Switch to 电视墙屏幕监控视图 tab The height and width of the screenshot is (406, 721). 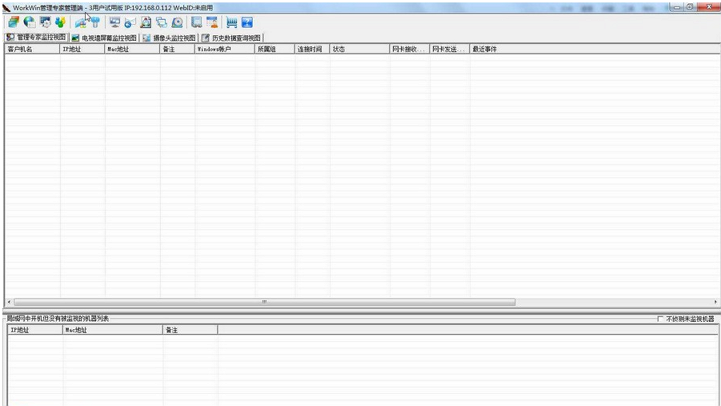(104, 38)
